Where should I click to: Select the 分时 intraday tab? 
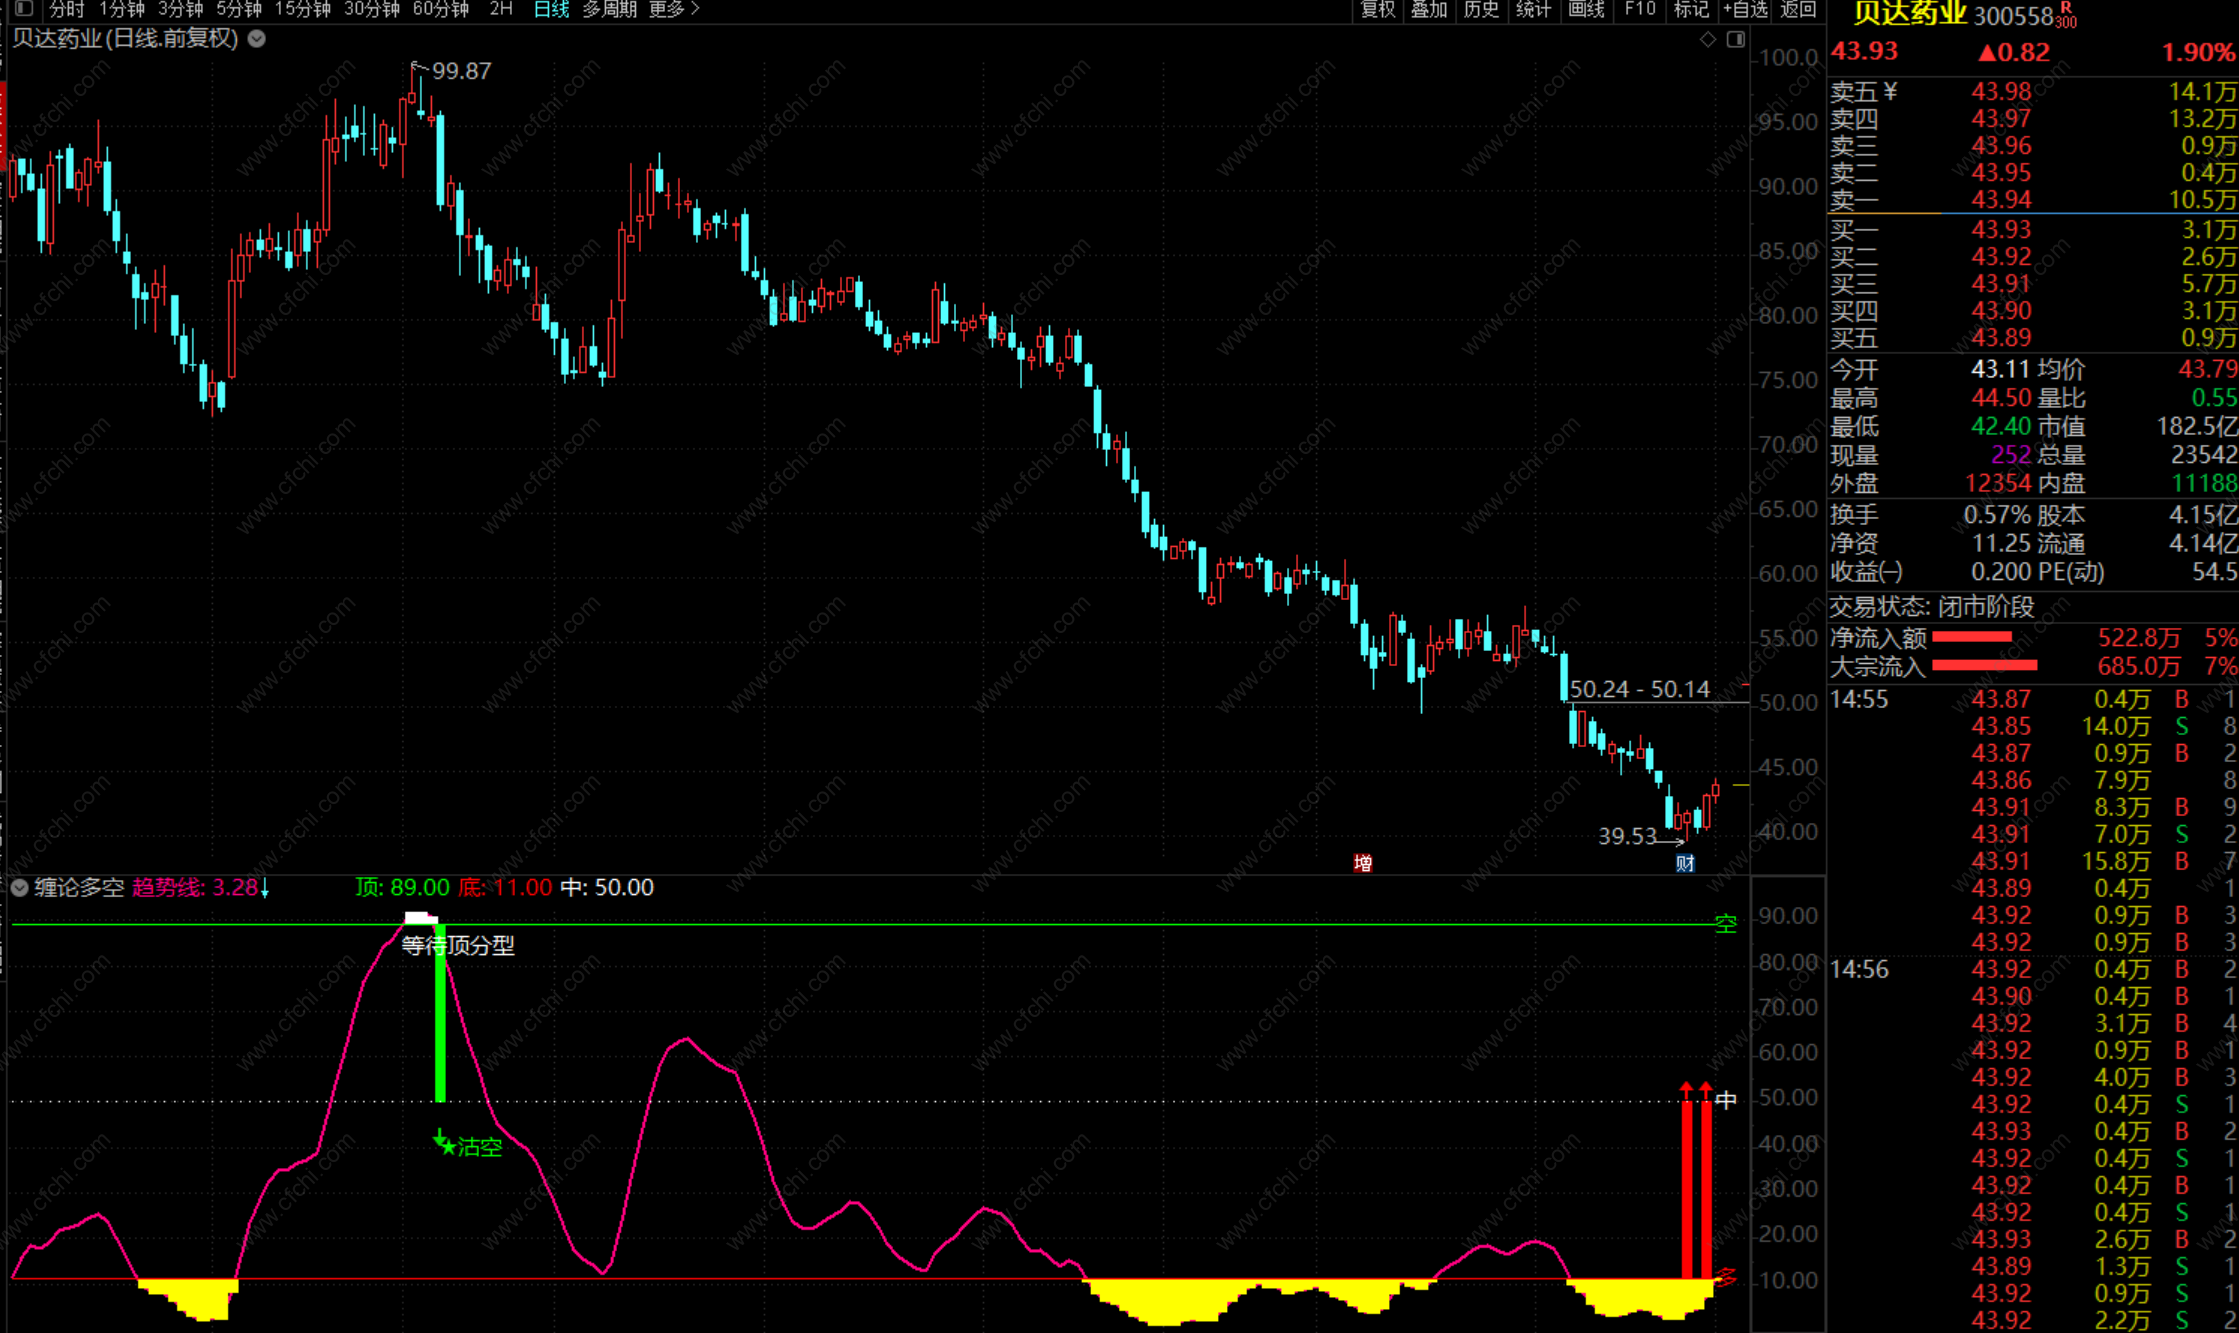coord(66,9)
